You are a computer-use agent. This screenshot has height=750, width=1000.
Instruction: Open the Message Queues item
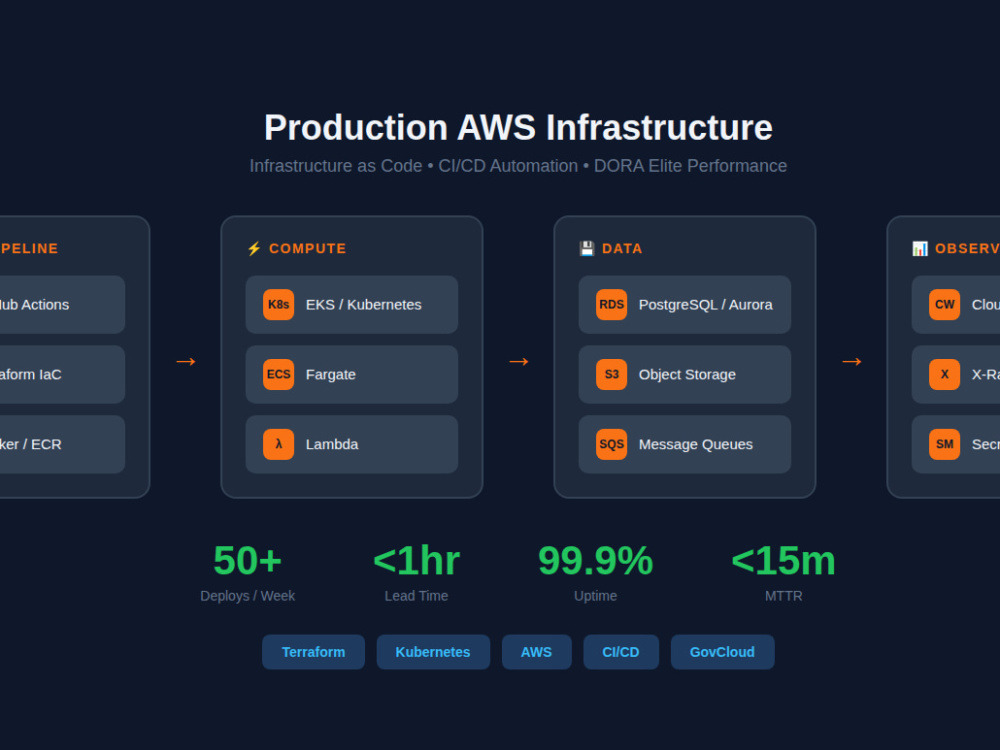(684, 445)
